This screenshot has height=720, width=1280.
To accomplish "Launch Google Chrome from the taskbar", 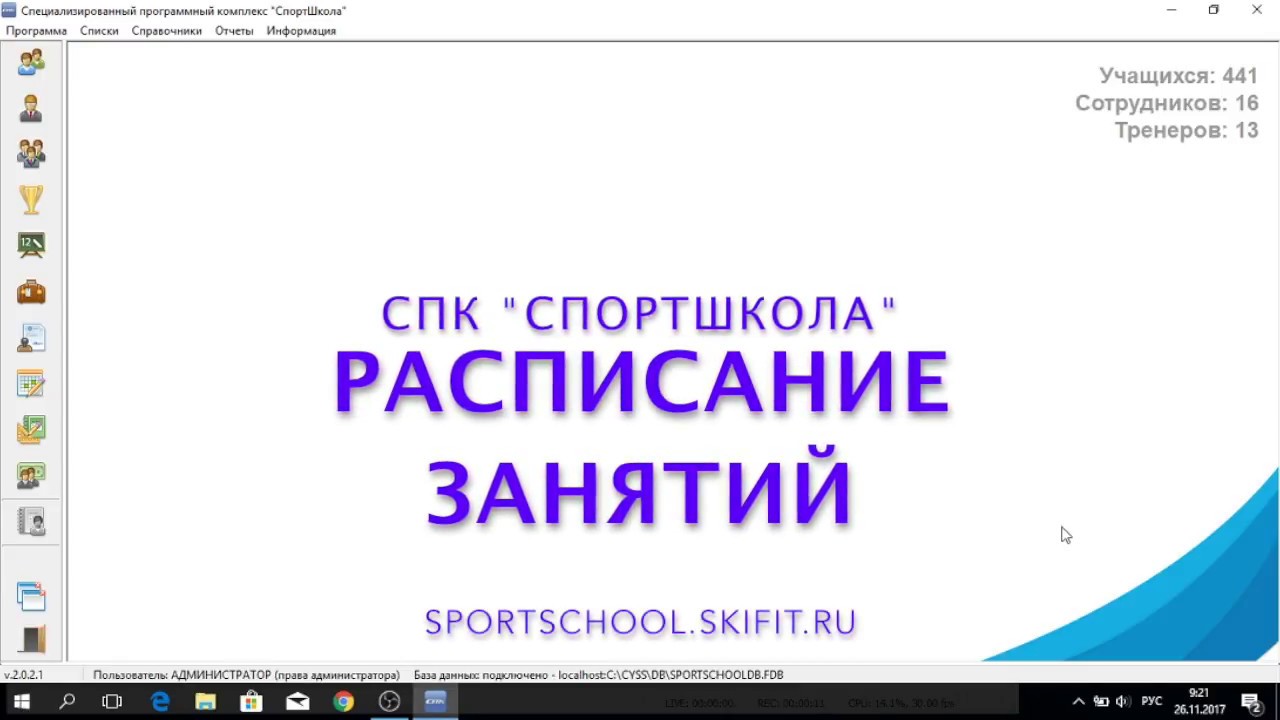I will pyautogui.click(x=343, y=702).
